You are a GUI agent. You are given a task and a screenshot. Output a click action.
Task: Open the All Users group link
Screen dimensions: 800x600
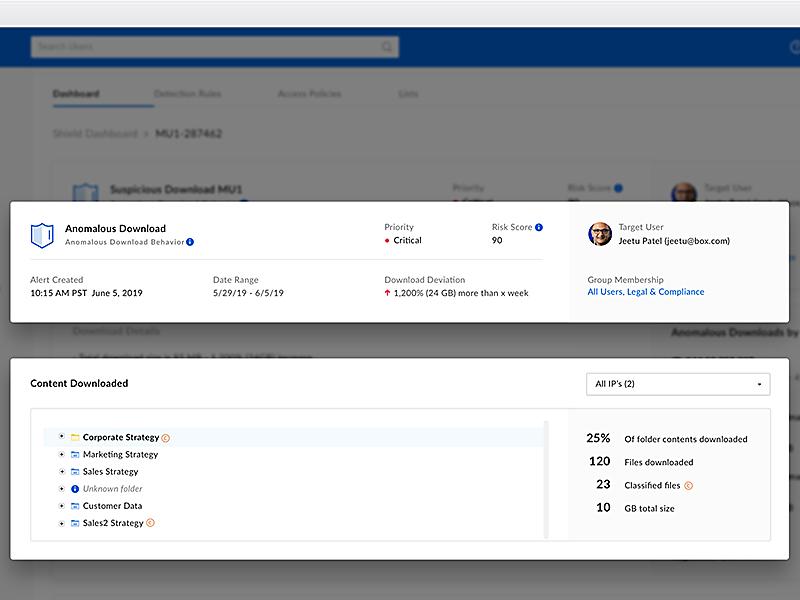[605, 292]
